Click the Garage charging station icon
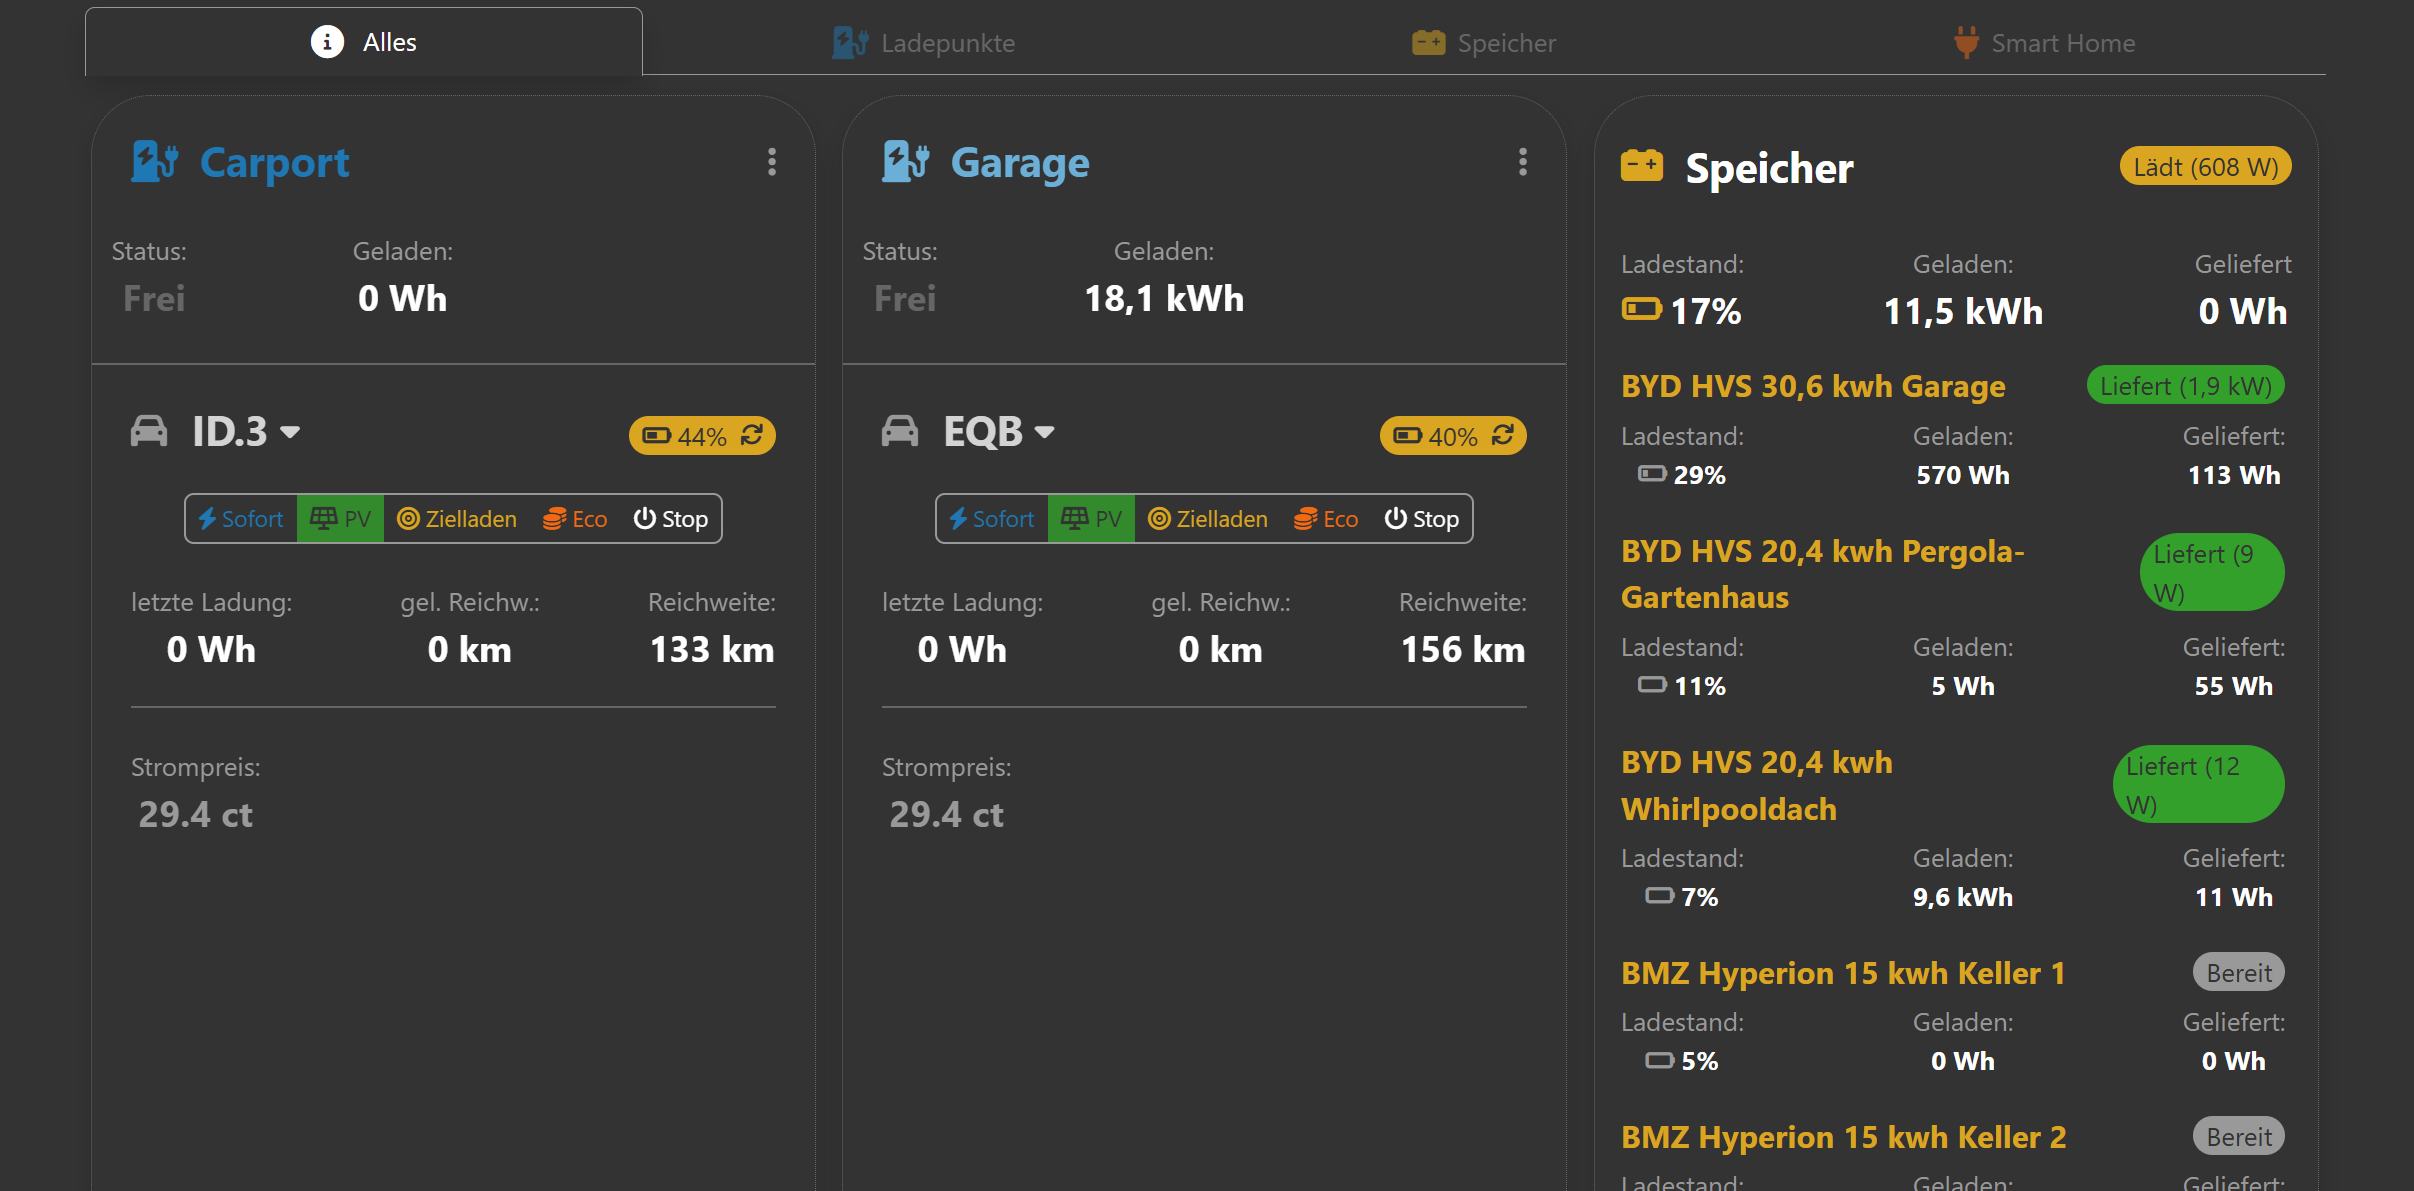The image size is (2414, 1191). point(906,162)
